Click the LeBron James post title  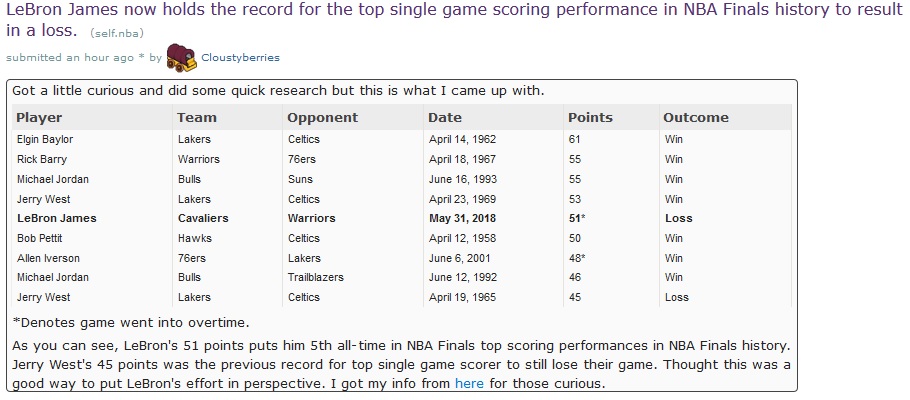tap(440, 11)
